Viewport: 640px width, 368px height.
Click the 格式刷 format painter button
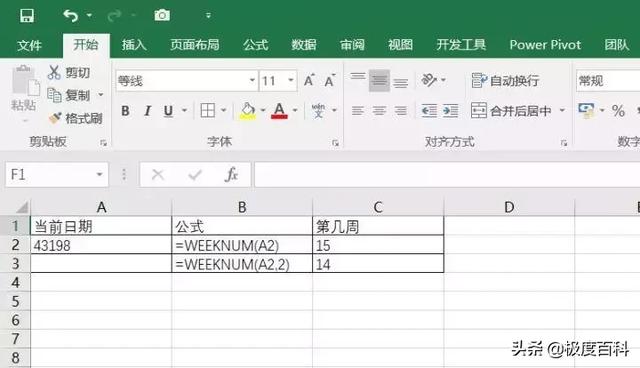(x=75, y=118)
